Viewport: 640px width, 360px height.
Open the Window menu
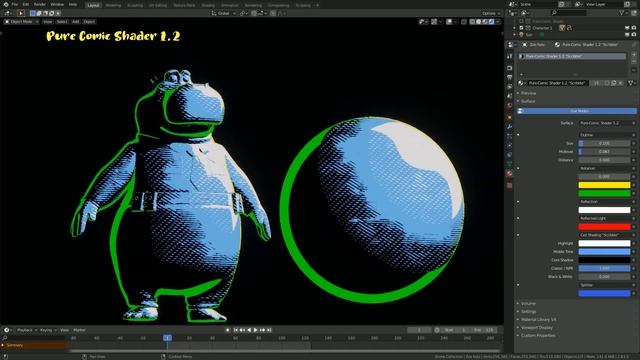pos(57,4)
